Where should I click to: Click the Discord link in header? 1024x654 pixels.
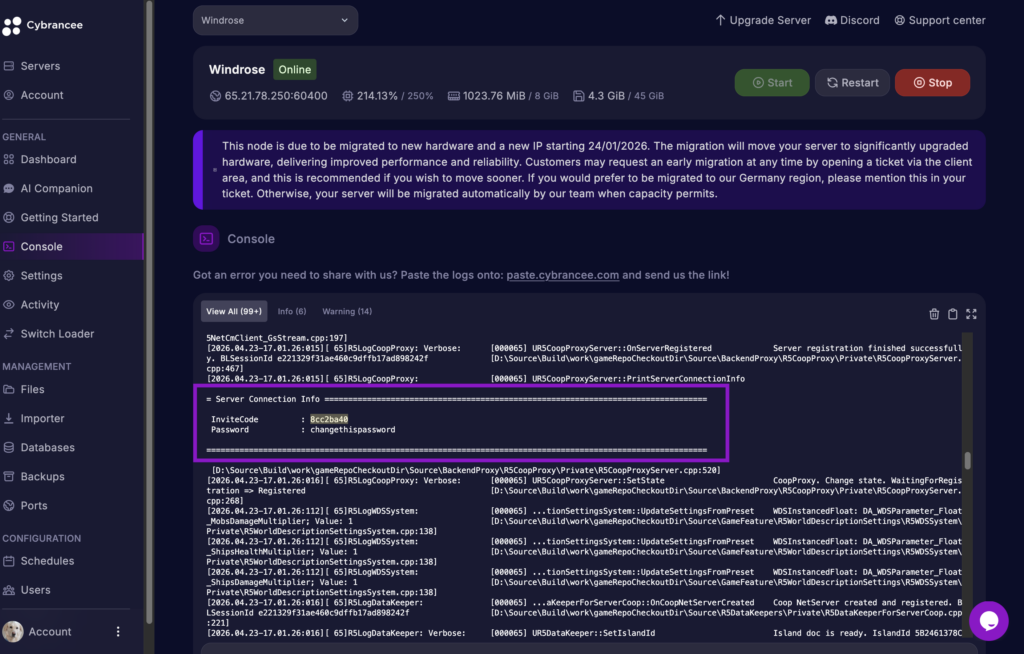click(x=852, y=20)
